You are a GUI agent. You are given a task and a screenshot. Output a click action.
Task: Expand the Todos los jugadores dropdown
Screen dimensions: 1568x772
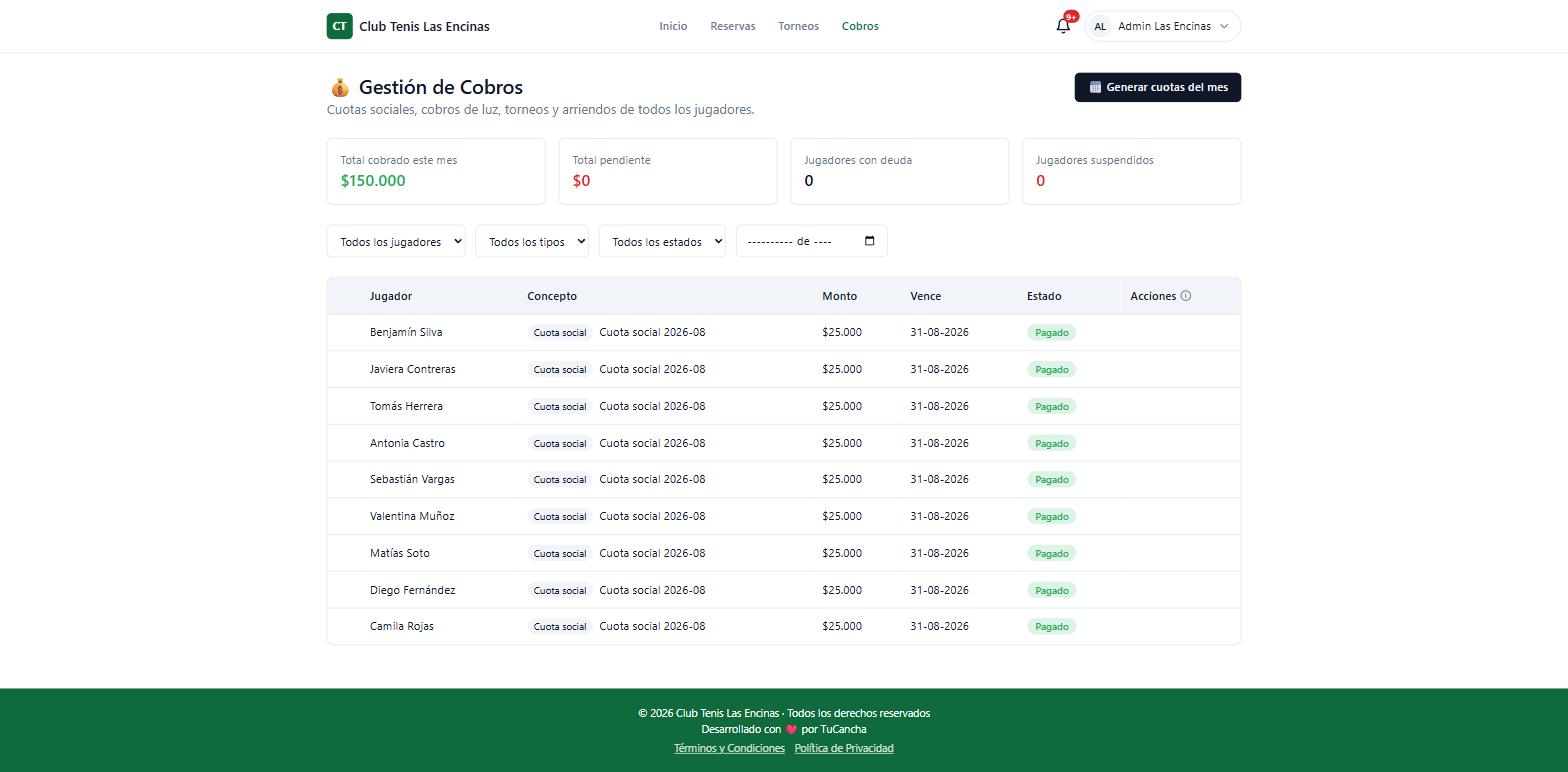click(396, 241)
